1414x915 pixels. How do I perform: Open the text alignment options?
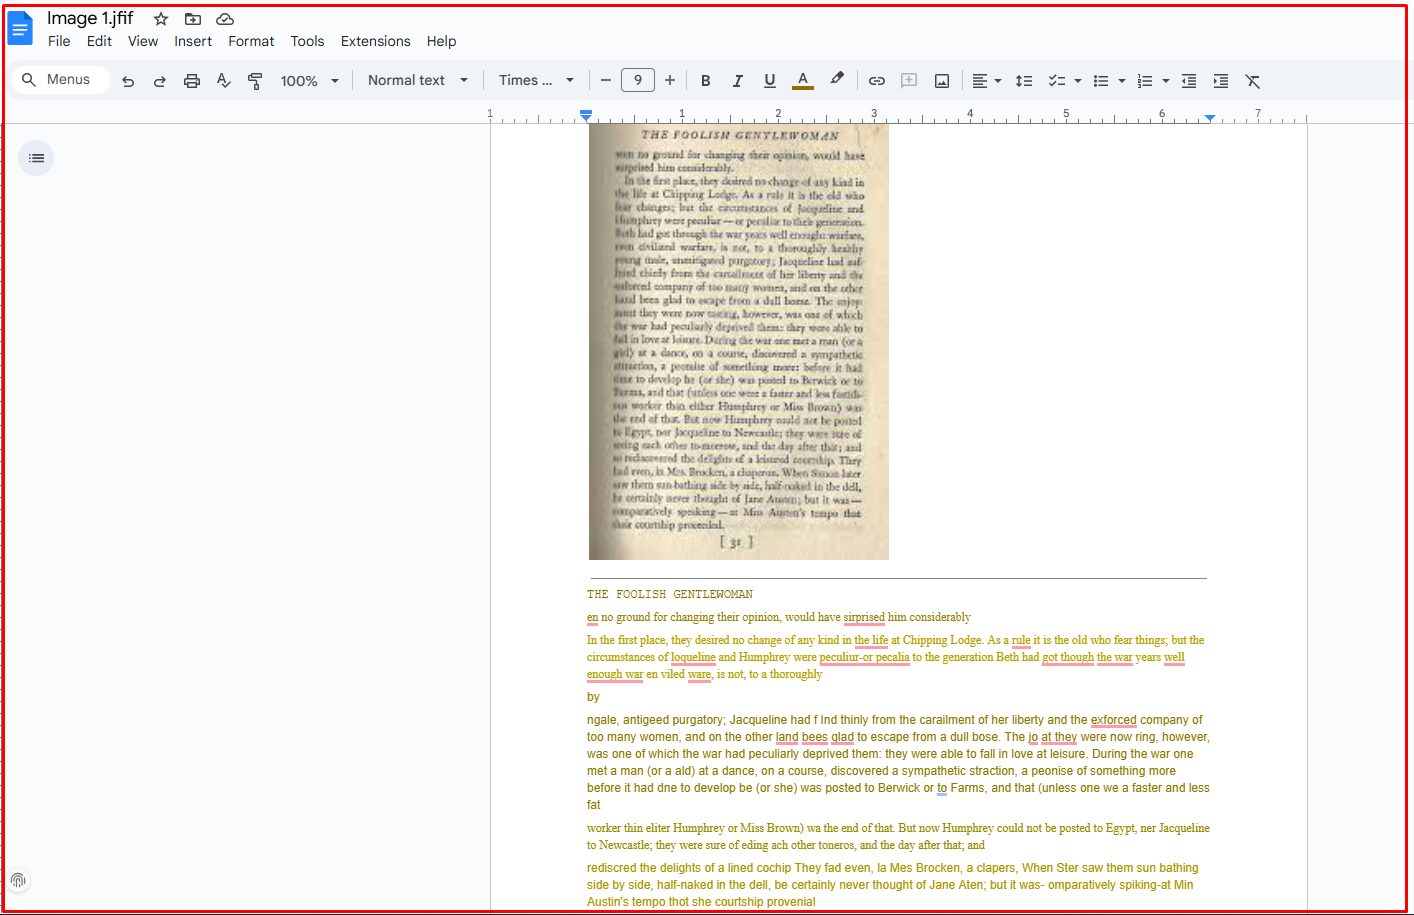tap(987, 81)
